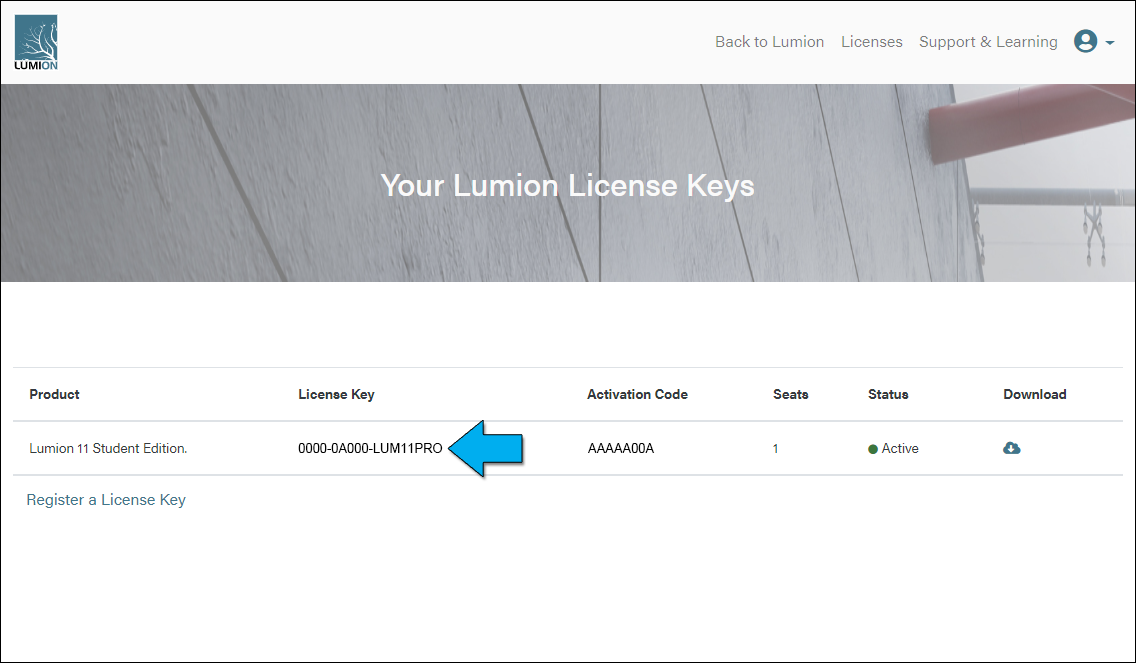
Task: Open the Licenses menu item
Action: click(871, 42)
